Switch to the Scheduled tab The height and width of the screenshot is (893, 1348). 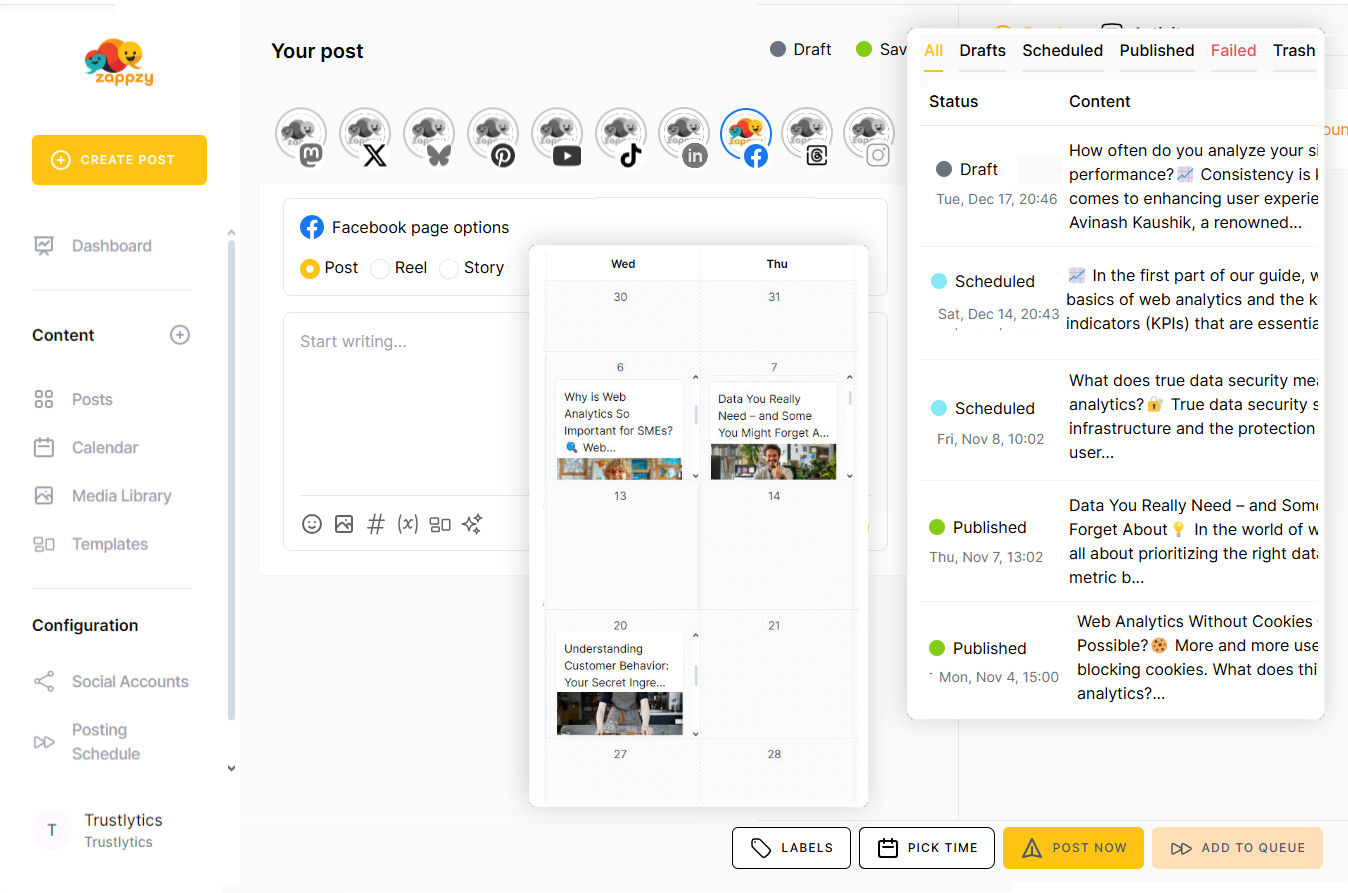point(1062,51)
